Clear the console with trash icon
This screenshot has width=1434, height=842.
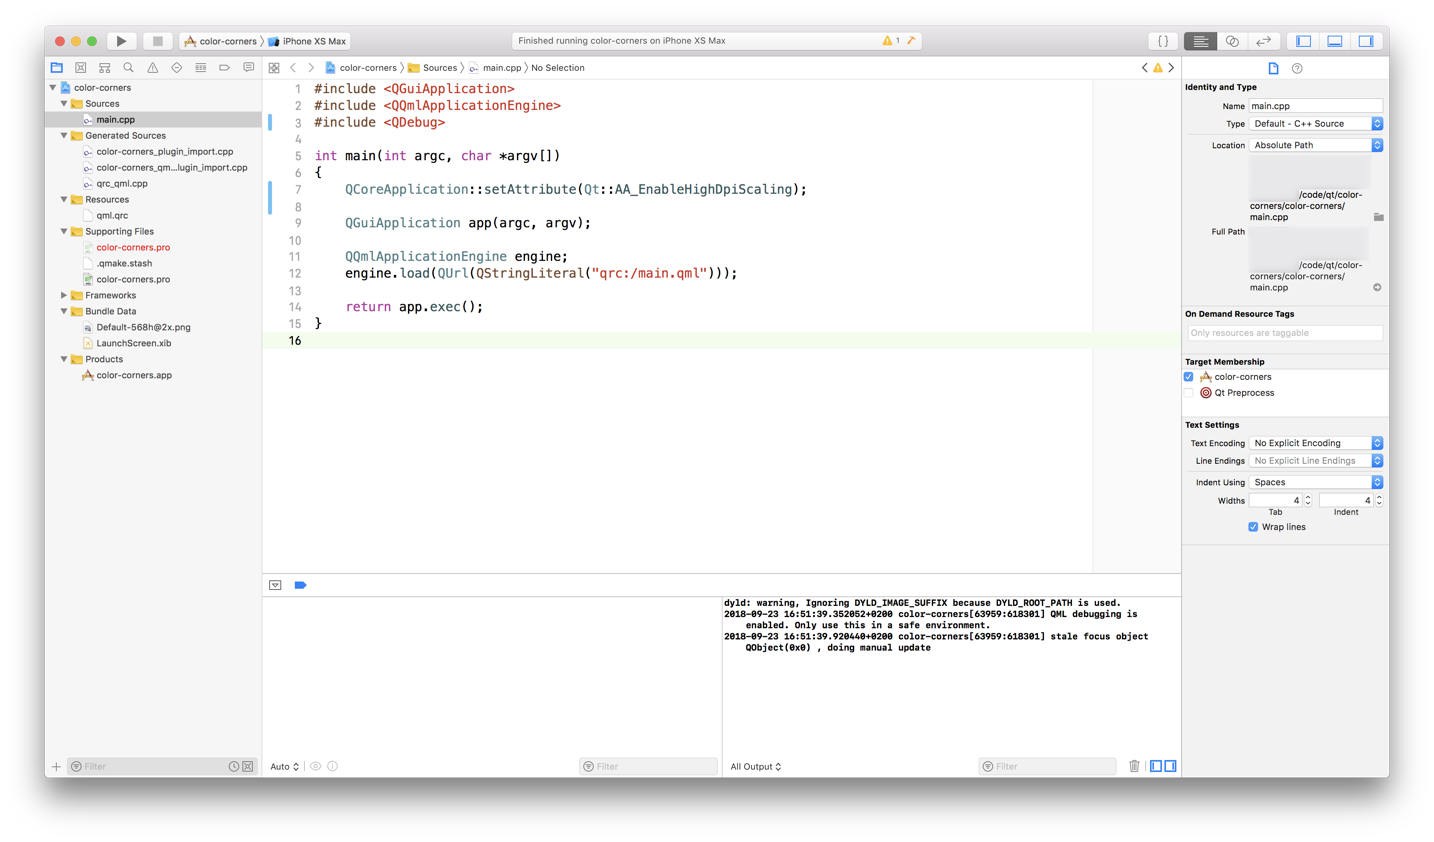(1134, 767)
